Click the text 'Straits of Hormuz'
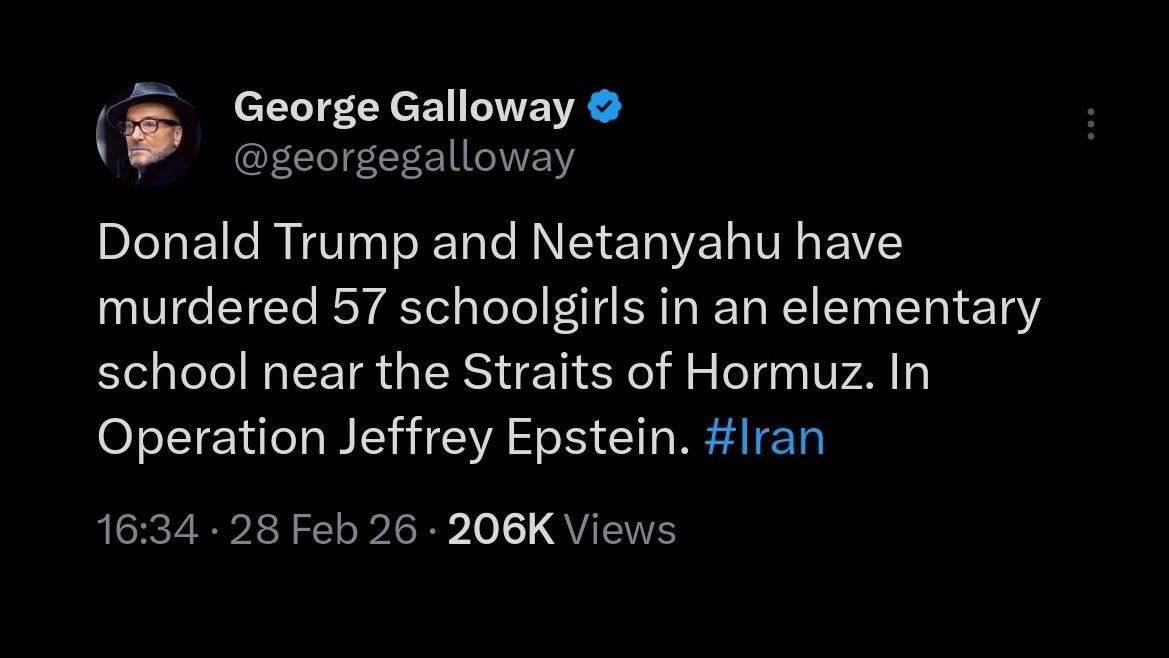 [x=608, y=374]
